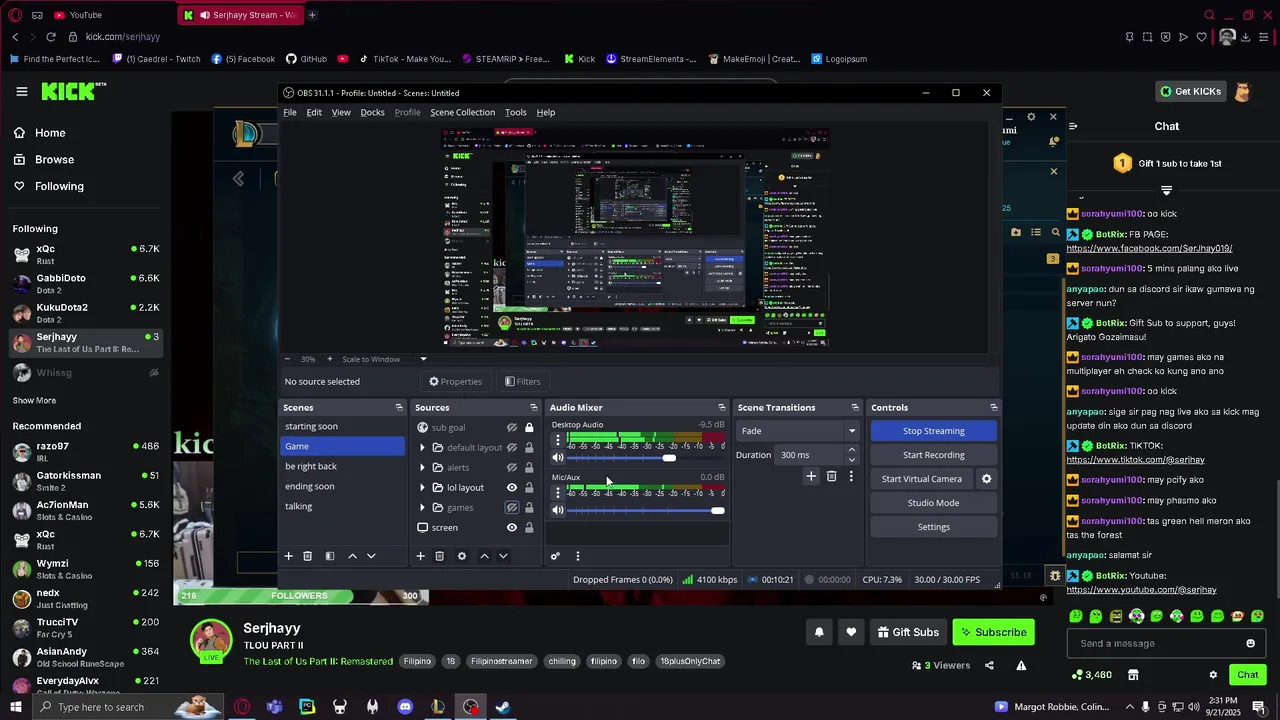This screenshot has height=720, width=1280.
Task: Pop out the Scenes dock
Action: click(x=399, y=408)
